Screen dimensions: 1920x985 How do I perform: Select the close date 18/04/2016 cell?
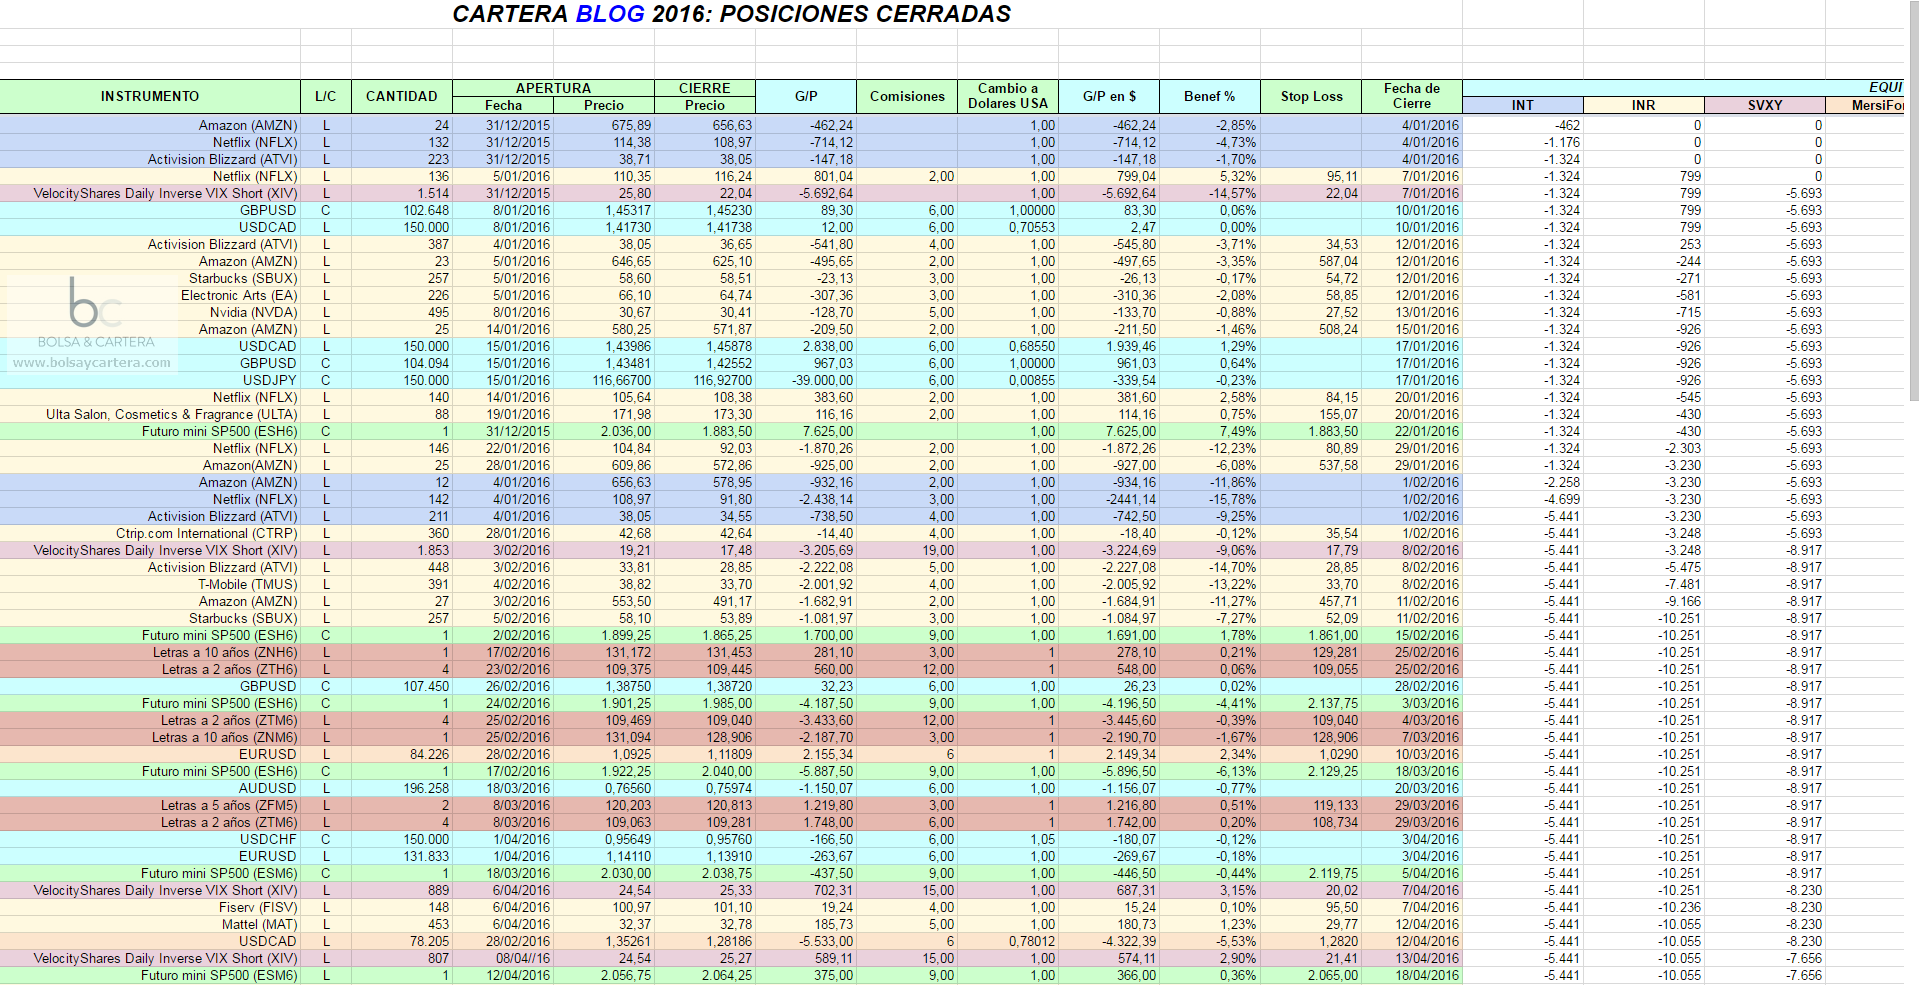point(1412,975)
